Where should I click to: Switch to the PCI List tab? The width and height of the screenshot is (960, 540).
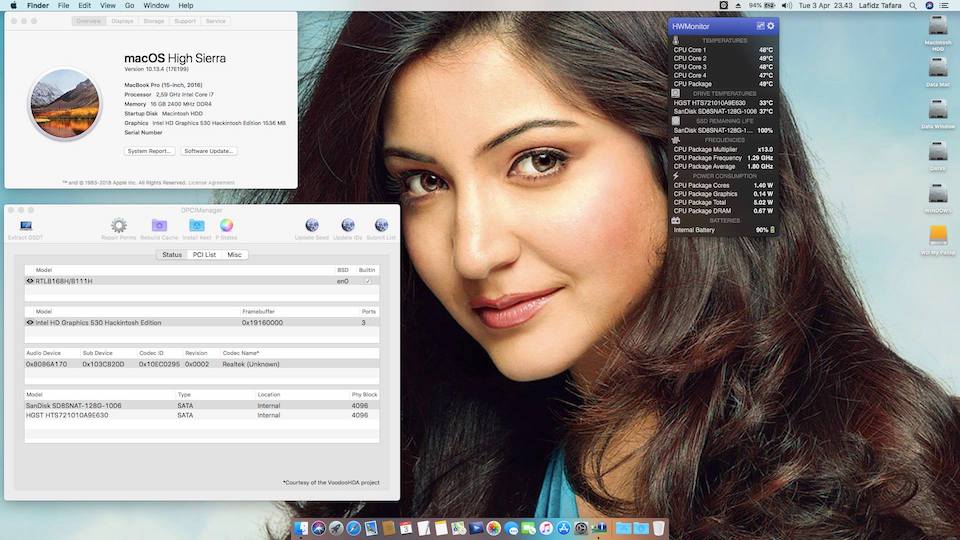click(x=204, y=255)
